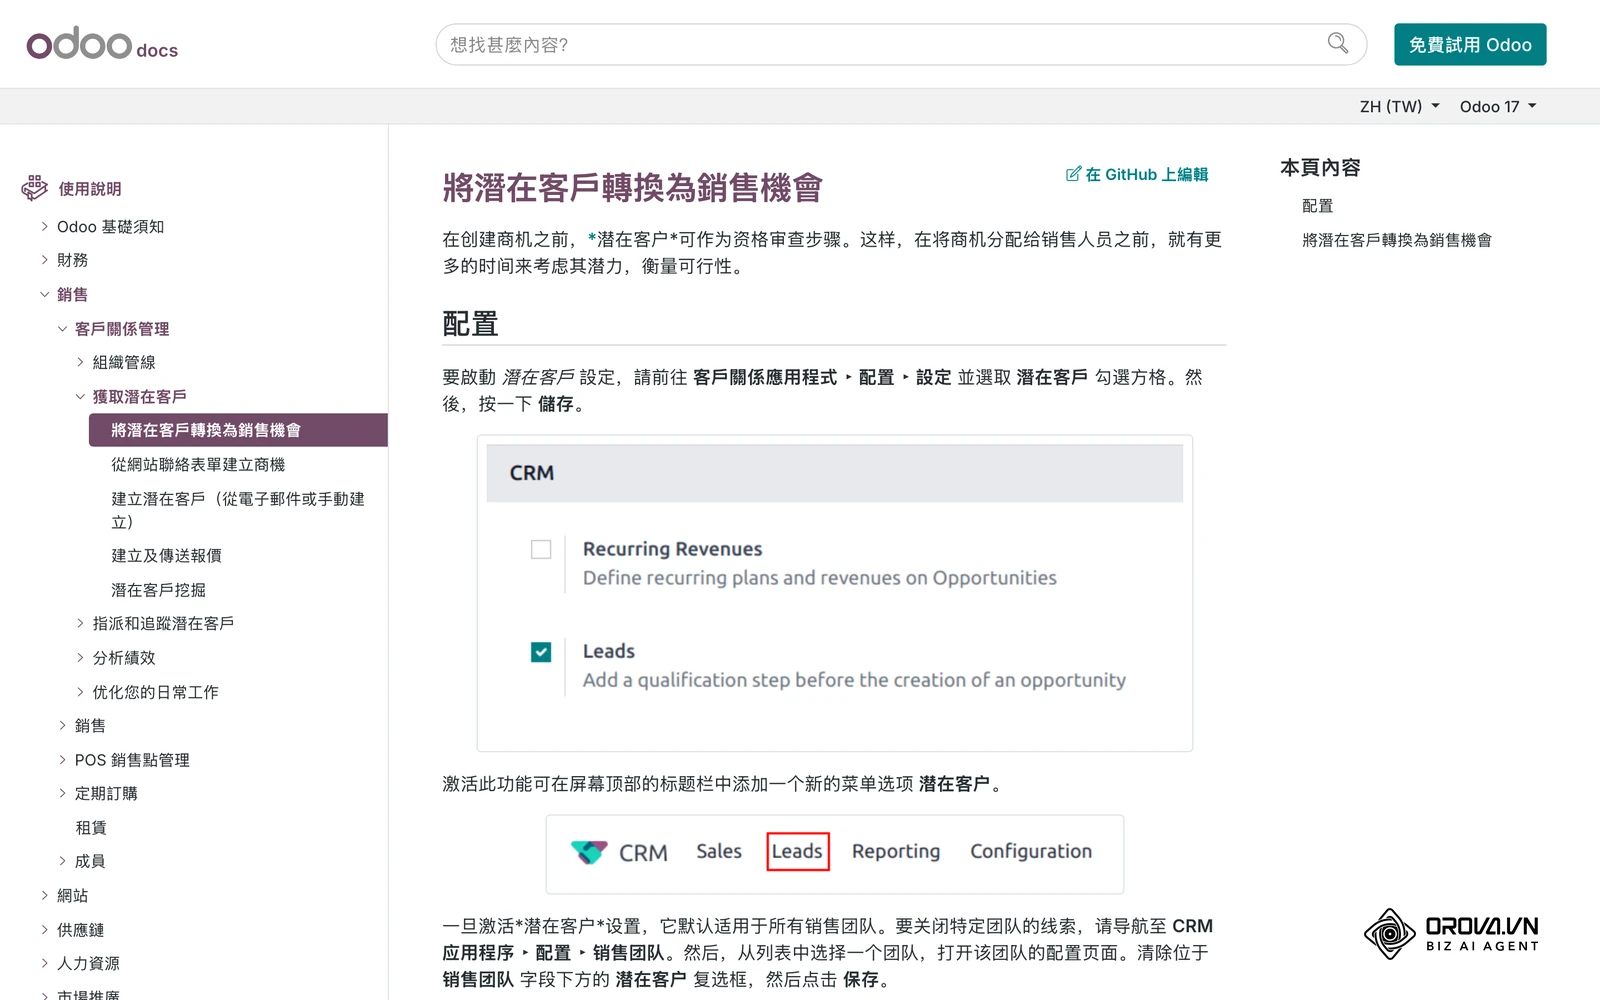Select 將潛在客戶轉換為銷售機會 sidebar item

pyautogui.click(x=238, y=430)
